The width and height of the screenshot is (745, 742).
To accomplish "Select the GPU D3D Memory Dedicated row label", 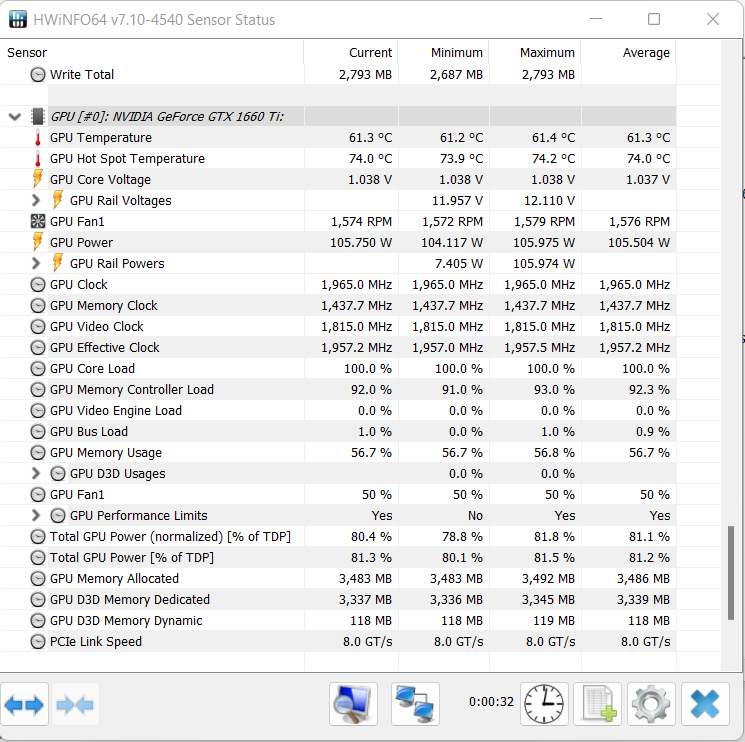I will [130, 599].
